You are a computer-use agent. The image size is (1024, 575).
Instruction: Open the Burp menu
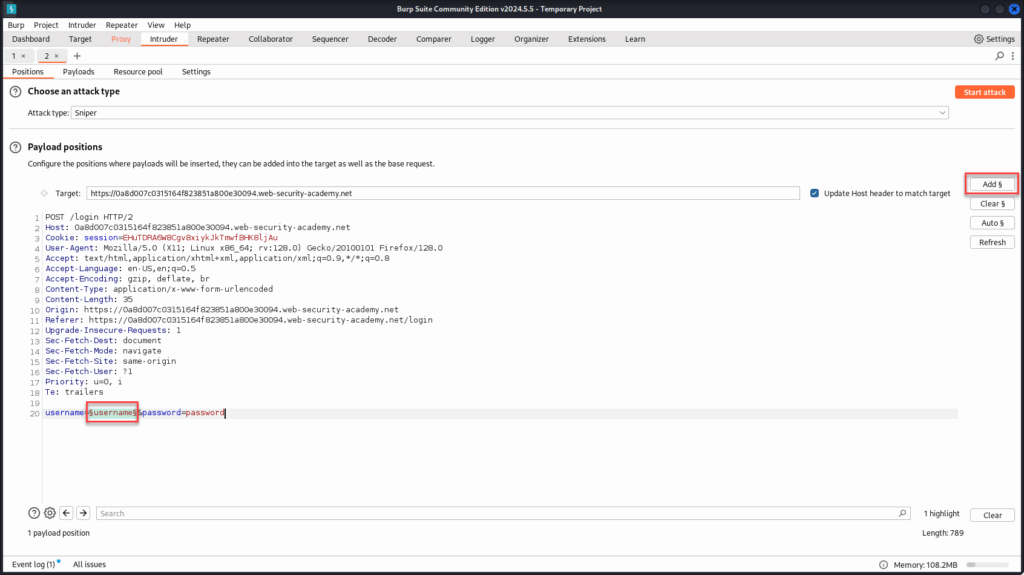(16, 25)
